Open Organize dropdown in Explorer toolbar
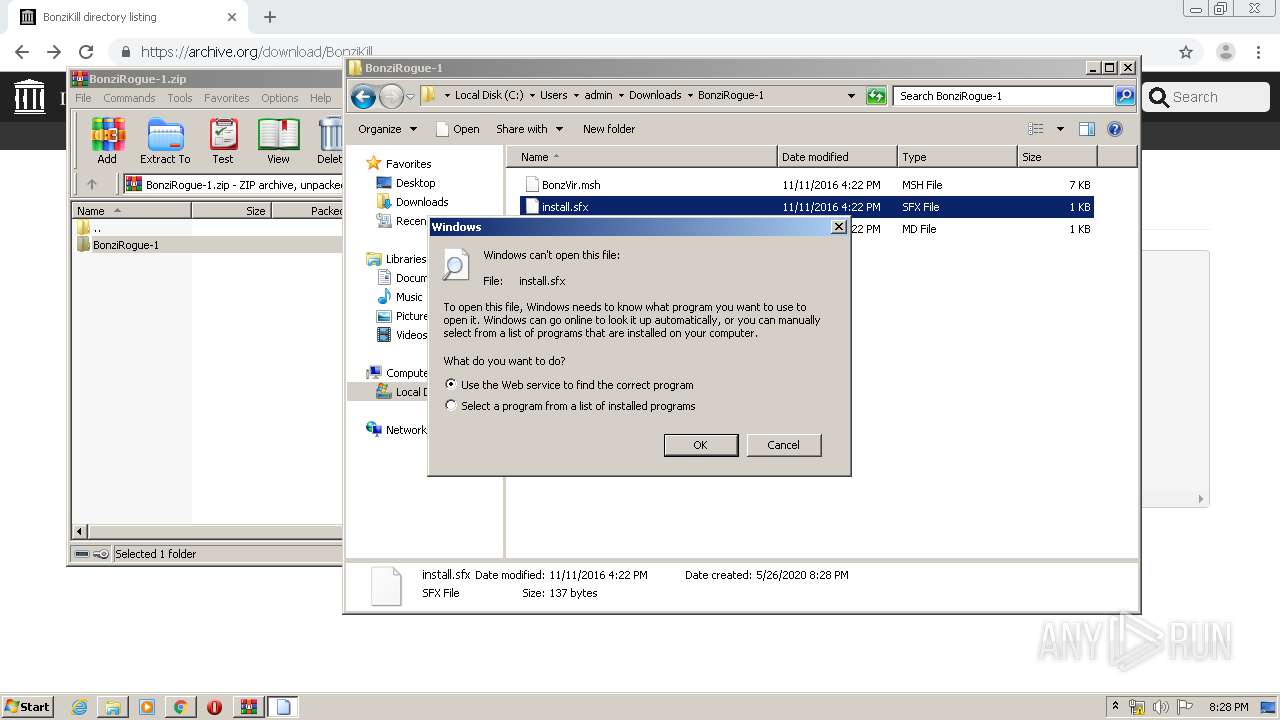The image size is (1280, 720). (387, 129)
